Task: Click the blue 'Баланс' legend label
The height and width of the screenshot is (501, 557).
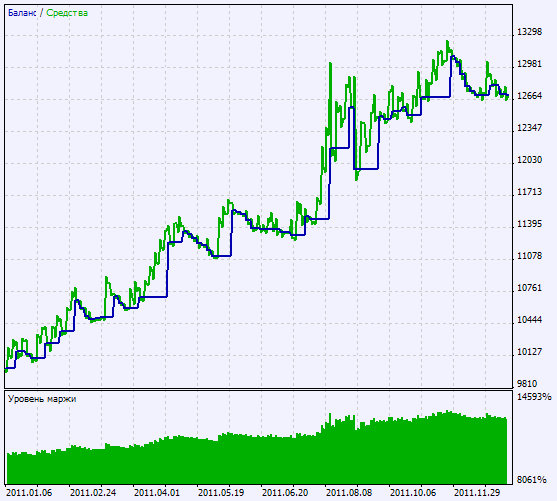Action: coord(22,13)
